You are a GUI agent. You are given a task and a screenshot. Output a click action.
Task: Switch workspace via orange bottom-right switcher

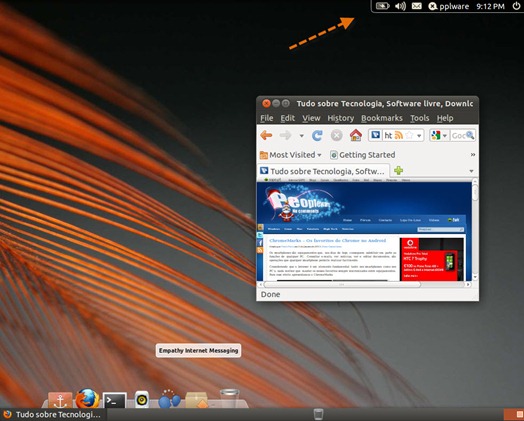(514, 415)
